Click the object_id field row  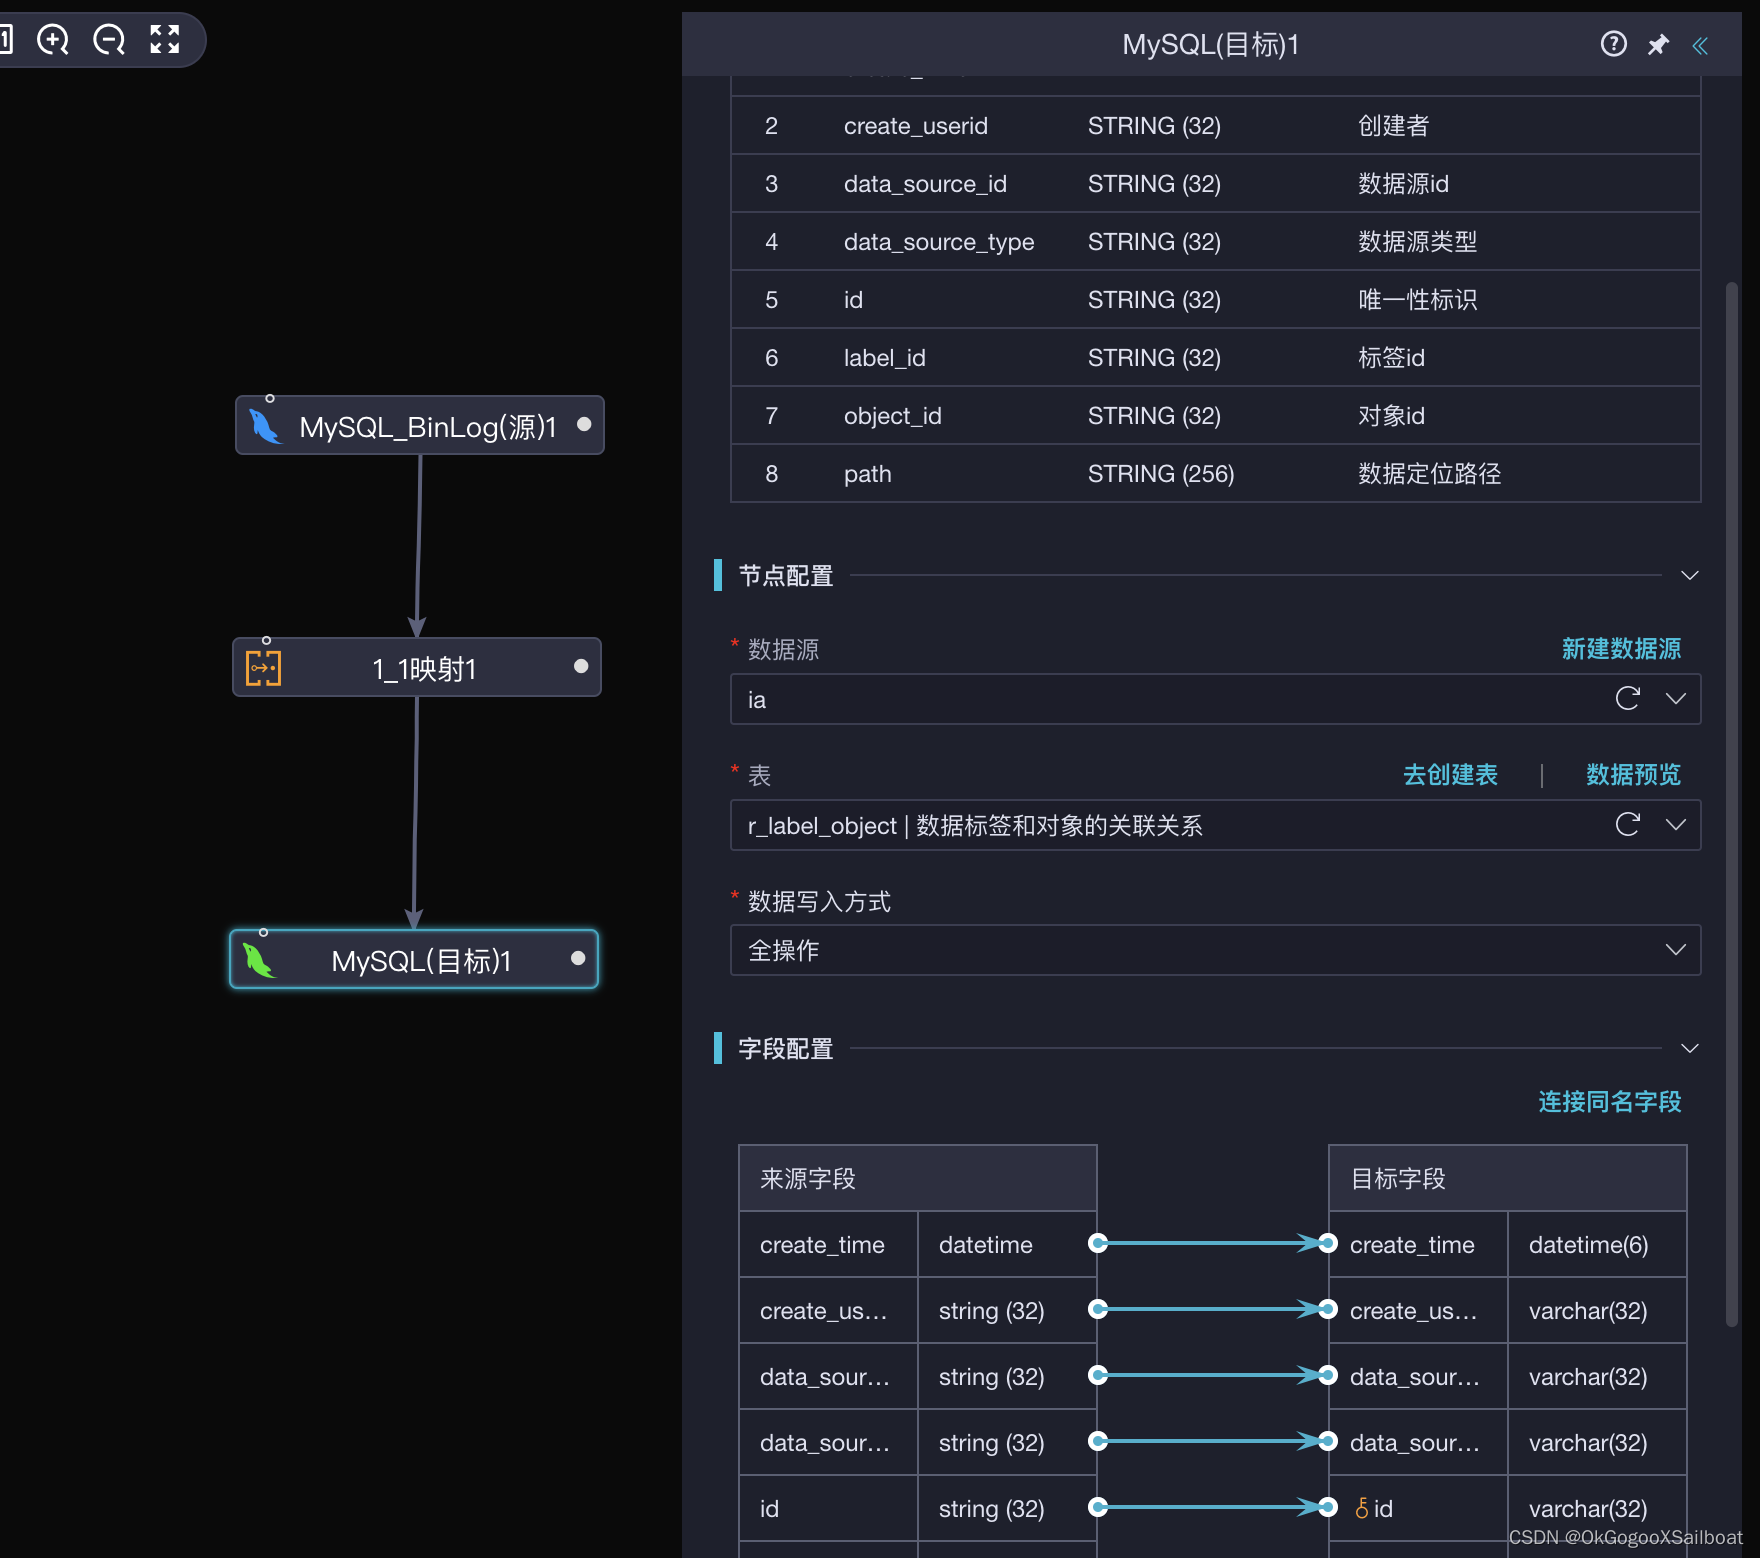pos(1216,416)
